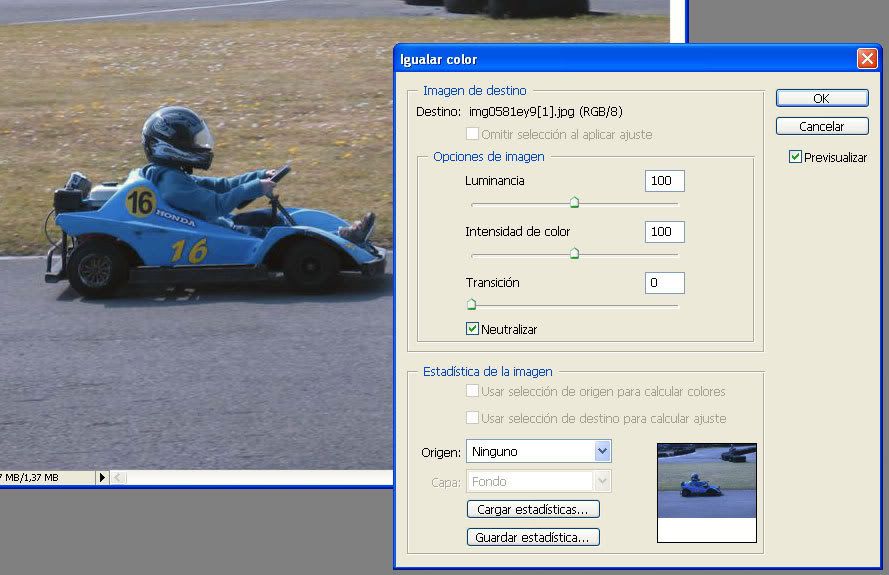Click the Intensidad de color slider handle
The image size is (889, 575).
click(x=574, y=253)
